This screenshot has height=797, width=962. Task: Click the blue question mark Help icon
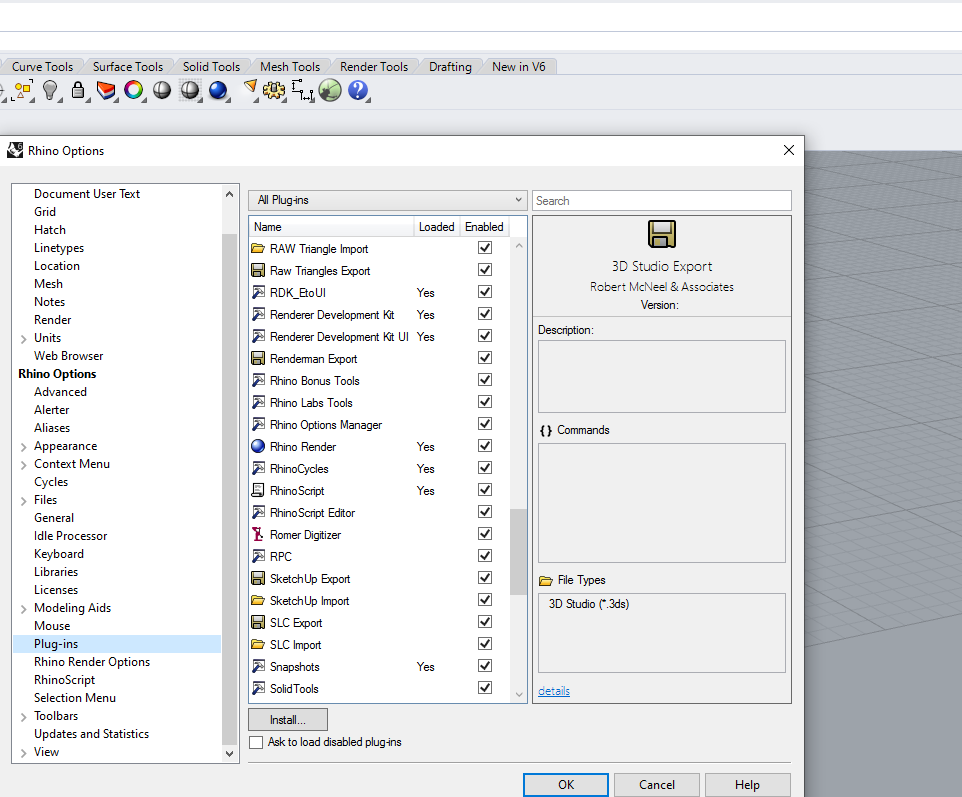pos(358,91)
